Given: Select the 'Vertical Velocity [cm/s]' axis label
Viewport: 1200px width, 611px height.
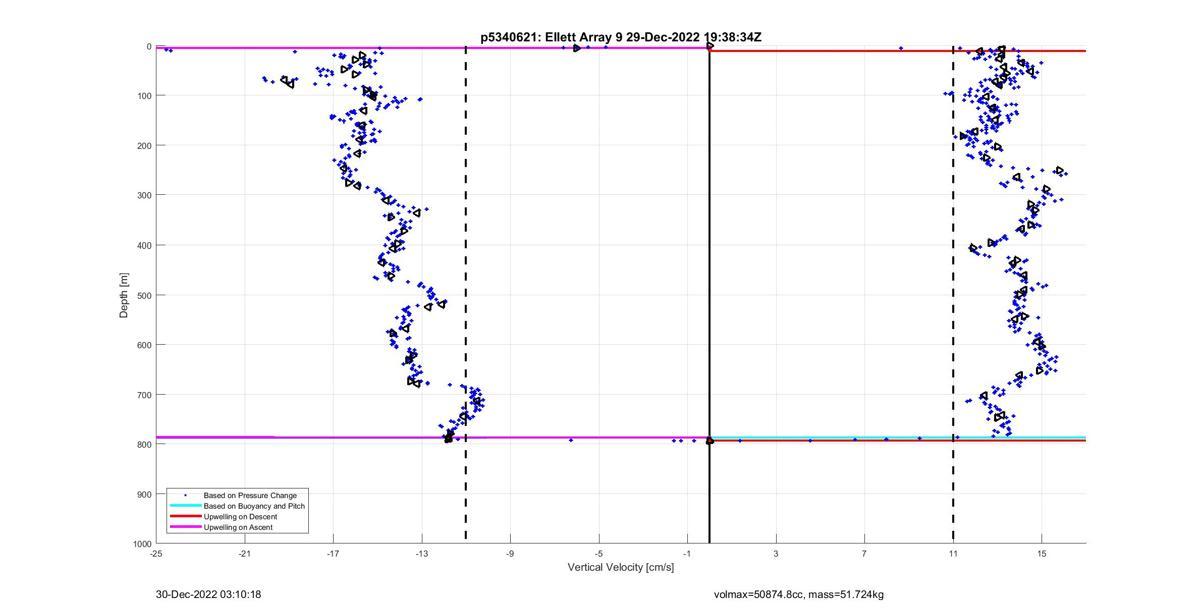Looking at the screenshot, I should (621, 567).
